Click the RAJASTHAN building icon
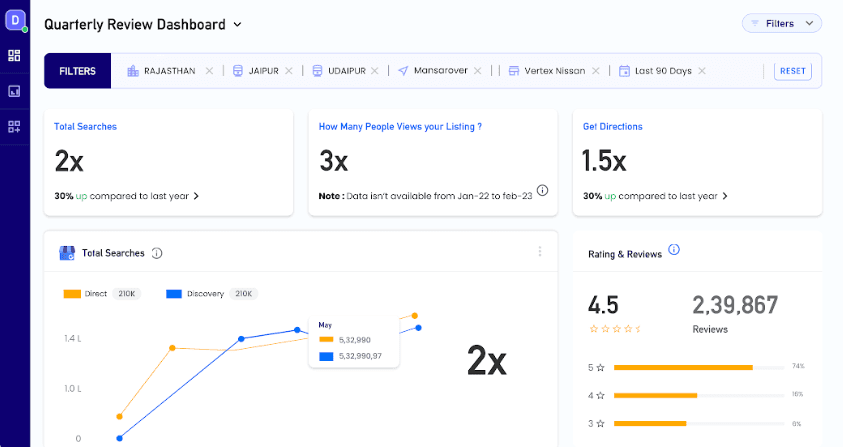Viewport: 843px width, 447px height. pos(133,71)
